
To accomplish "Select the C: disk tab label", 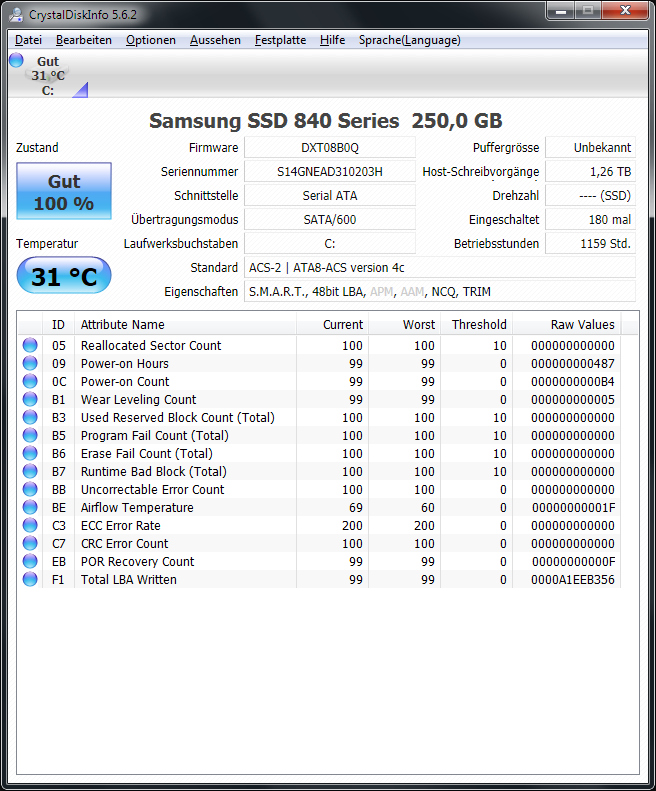I will coord(48,91).
